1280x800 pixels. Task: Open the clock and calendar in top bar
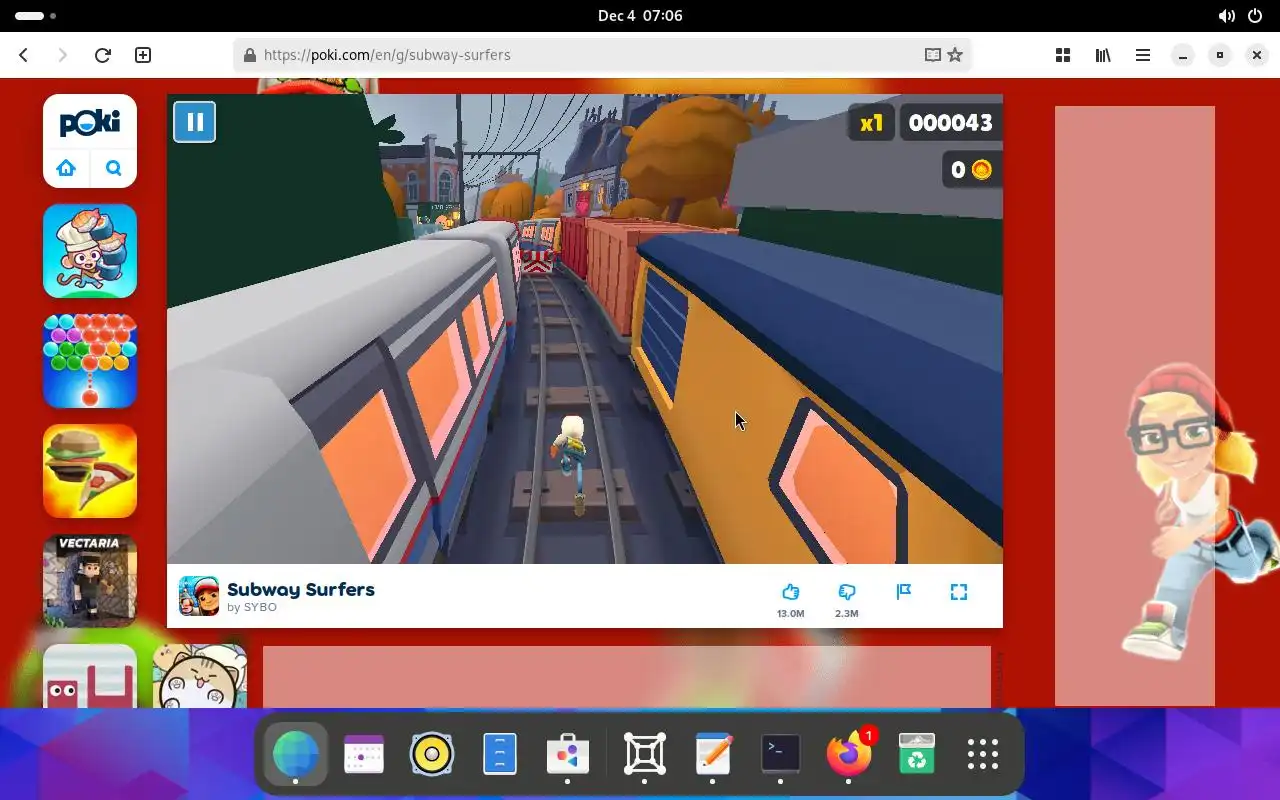click(x=640, y=15)
